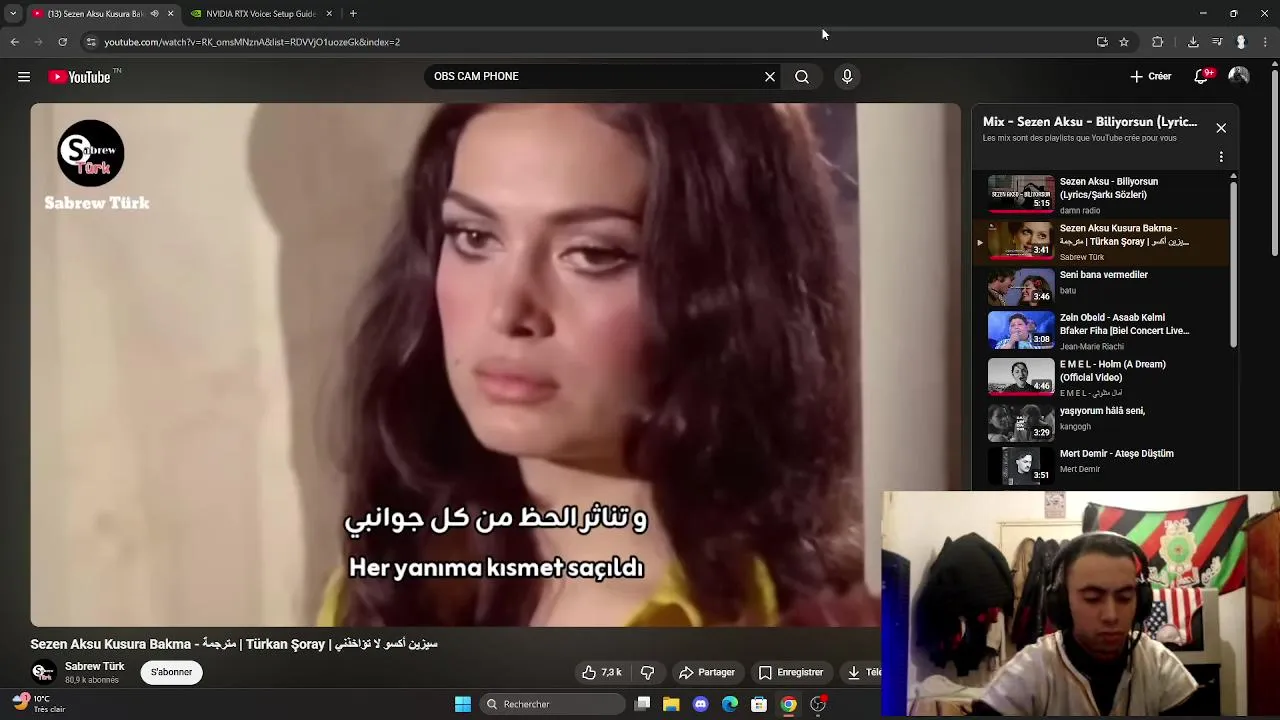Like the video with 7,3 k thumbs up
1280x720 pixels.
point(602,673)
